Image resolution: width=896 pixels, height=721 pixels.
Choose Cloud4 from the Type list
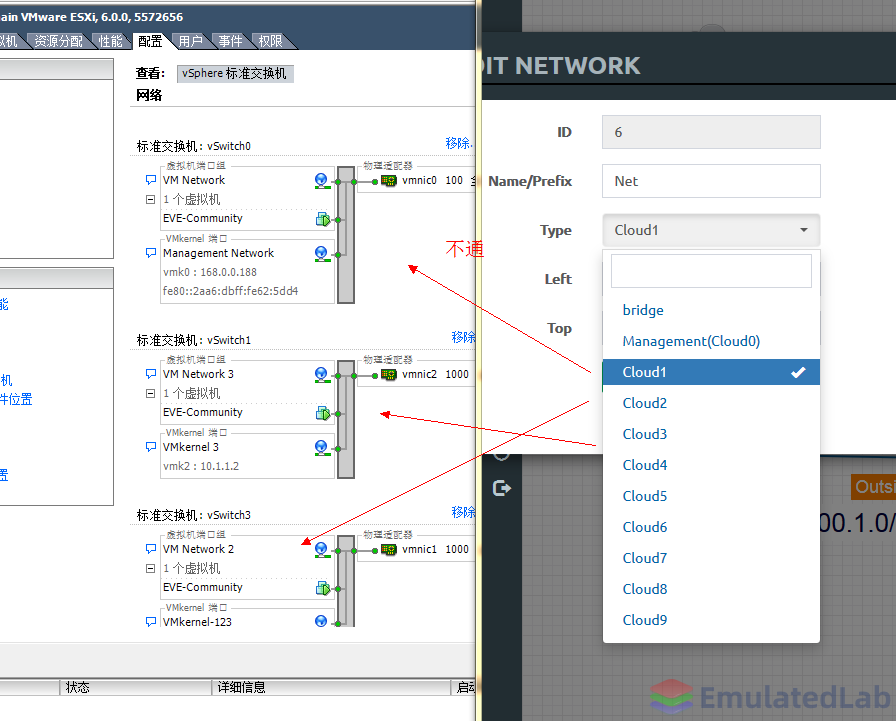711,465
